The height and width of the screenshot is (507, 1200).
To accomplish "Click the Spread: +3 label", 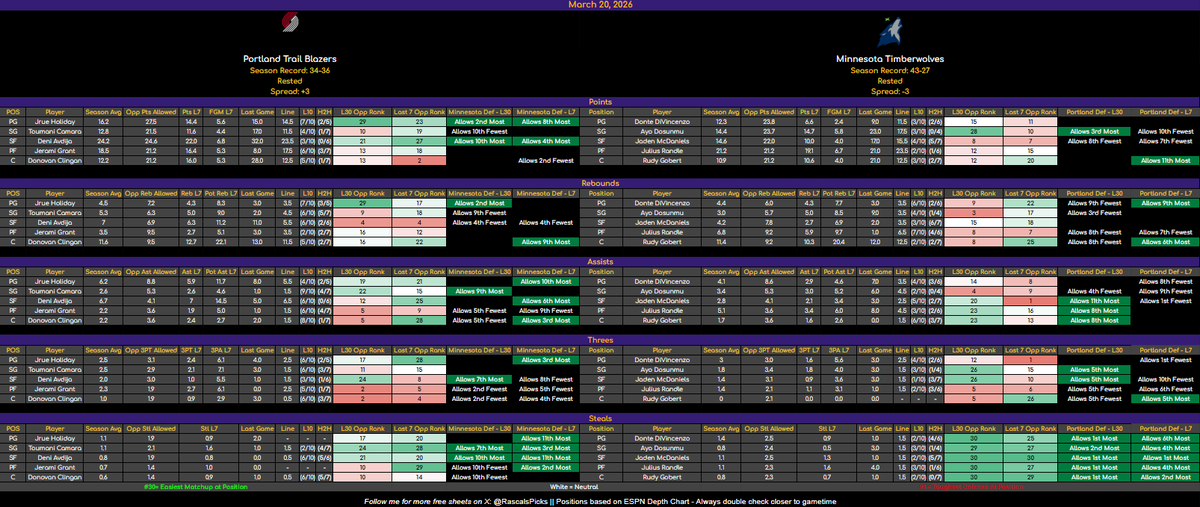I will tap(288, 90).
